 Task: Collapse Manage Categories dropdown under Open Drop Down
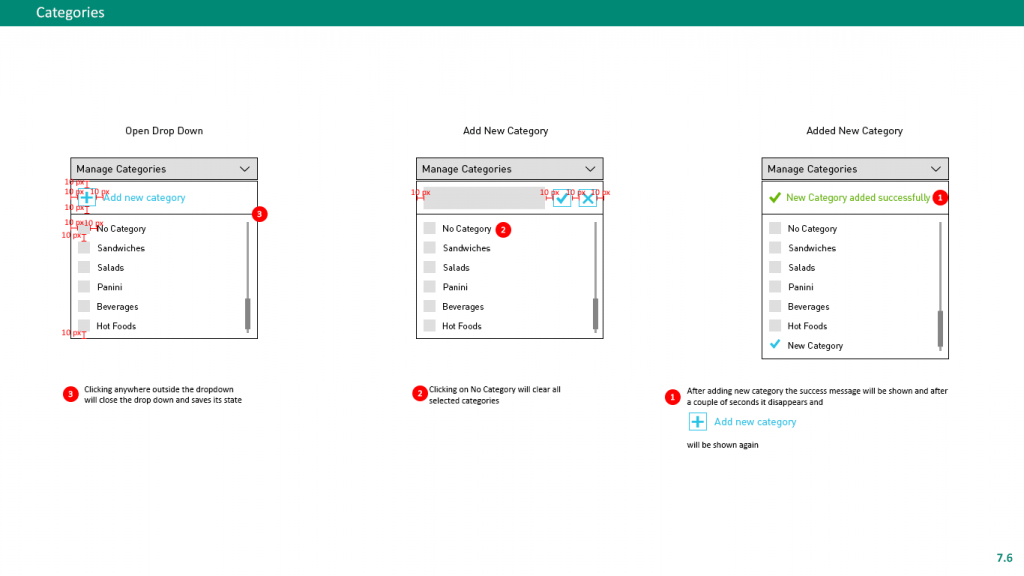245,169
